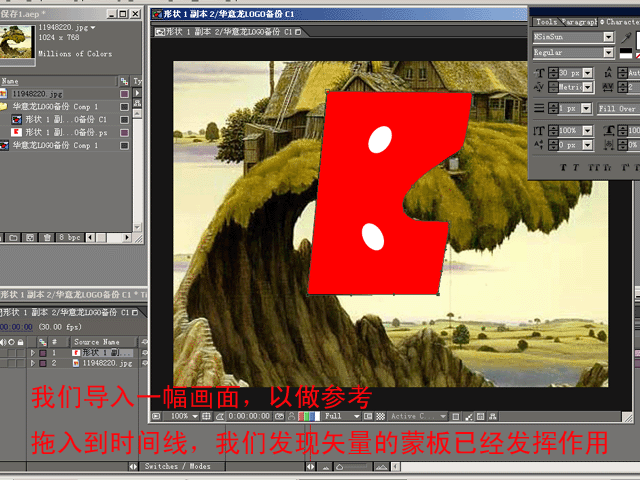Open the timeline button icon in viewer

(x=481, y=417)
